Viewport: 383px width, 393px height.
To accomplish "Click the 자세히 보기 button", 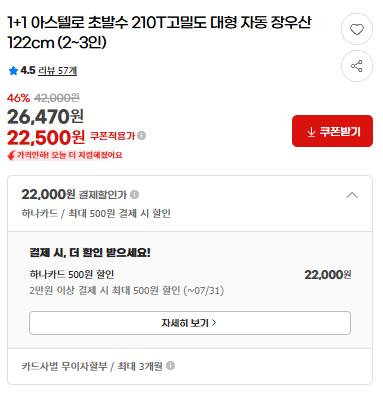I will point(190,323).
